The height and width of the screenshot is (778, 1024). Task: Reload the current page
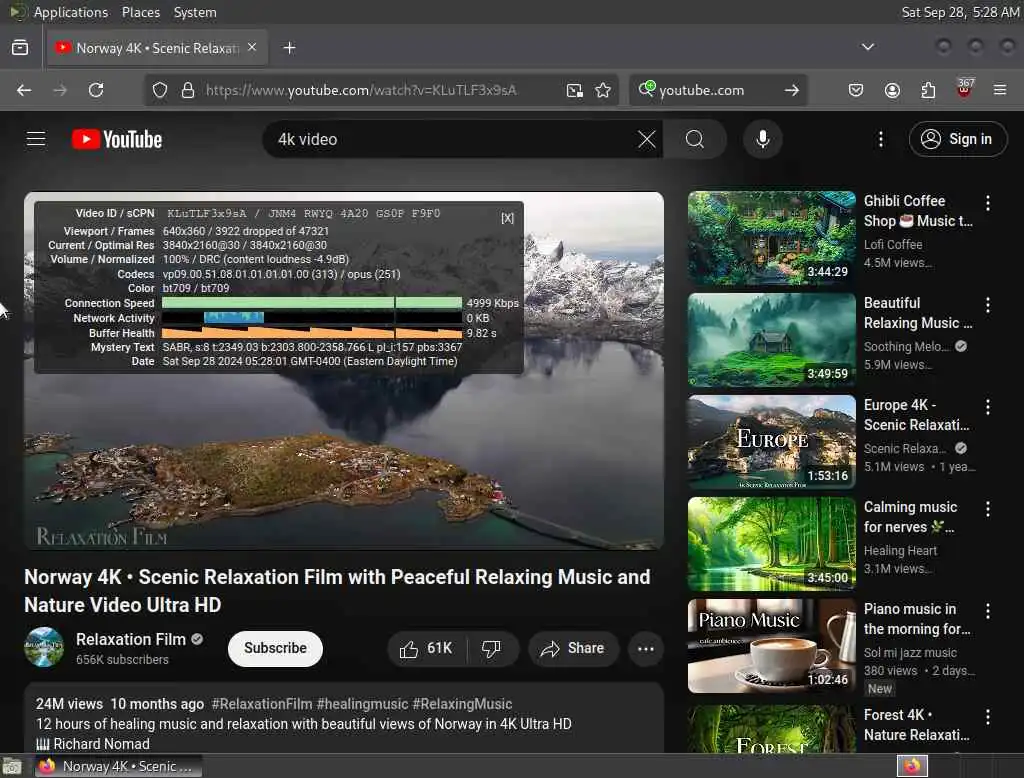click(96, 90)
